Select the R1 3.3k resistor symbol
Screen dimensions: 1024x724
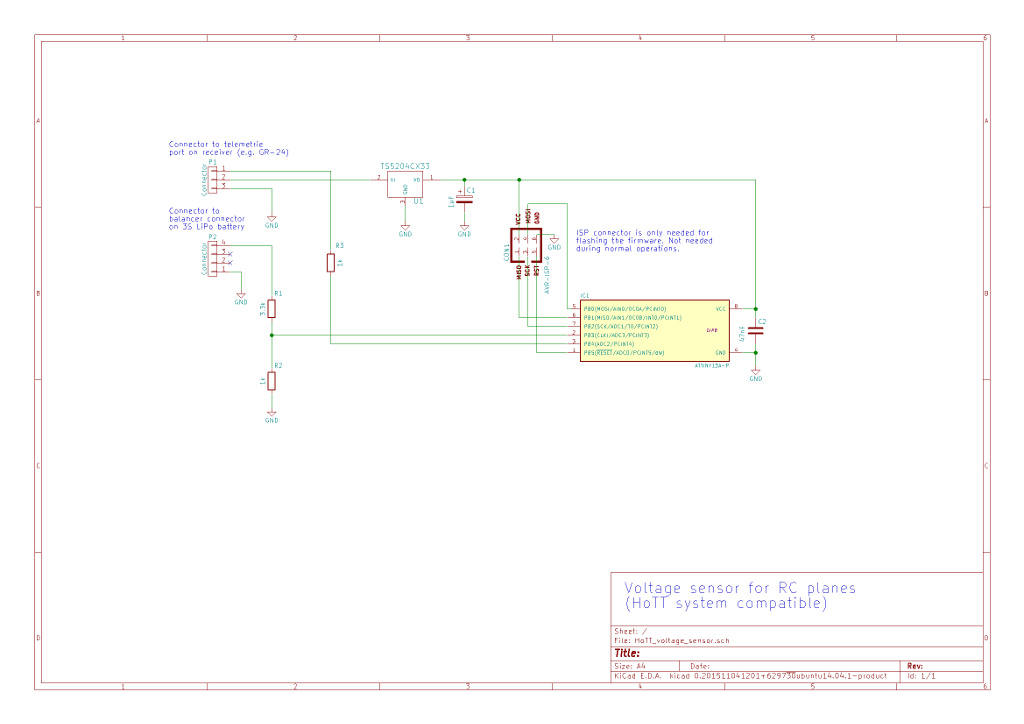[x=272, y=309]
